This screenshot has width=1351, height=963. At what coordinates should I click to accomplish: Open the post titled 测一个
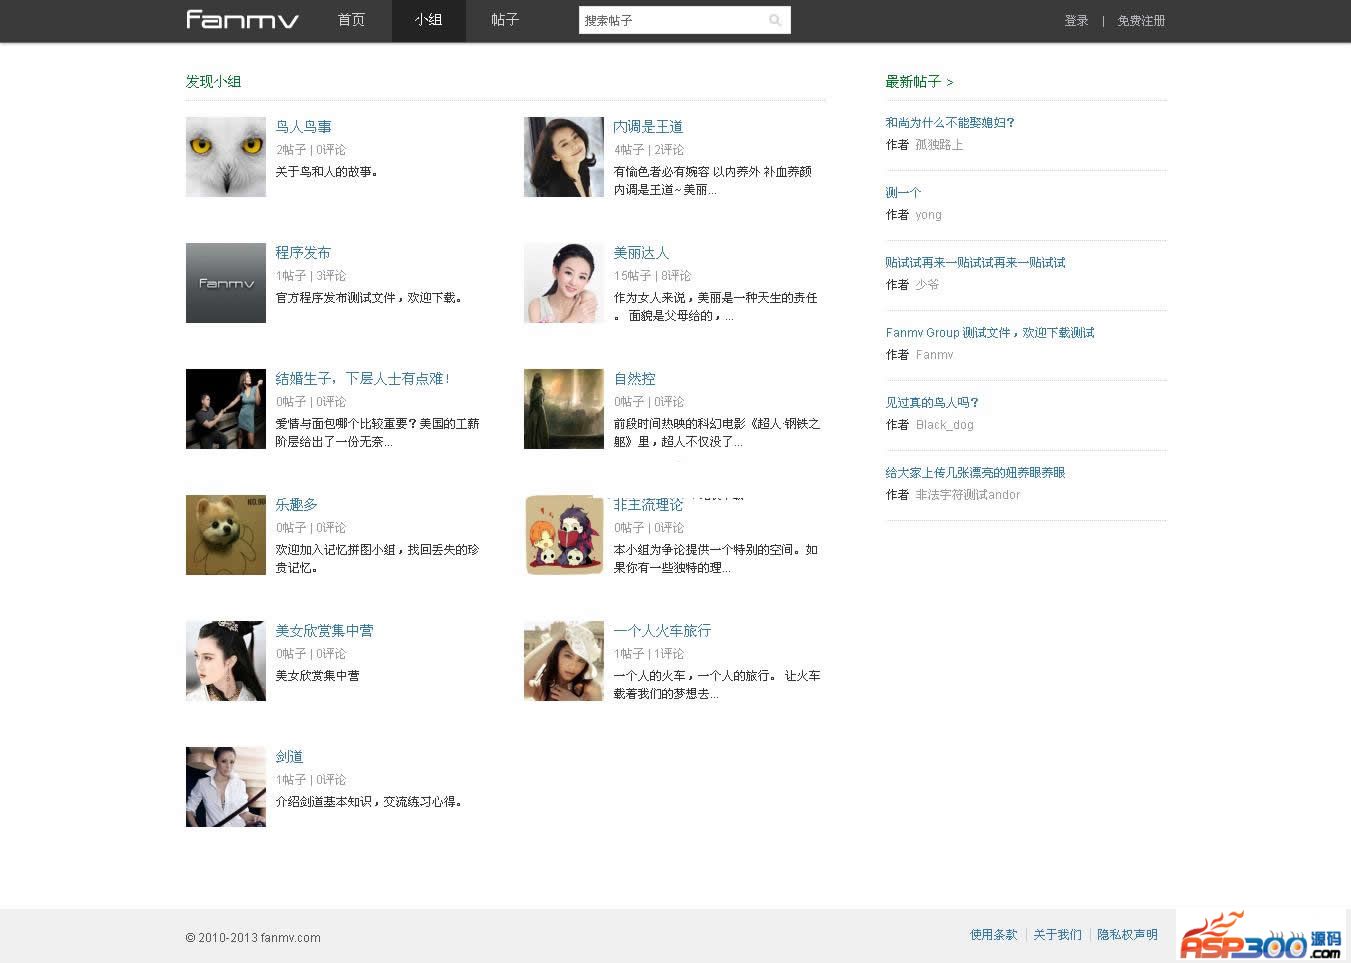[x=903, y=193]
